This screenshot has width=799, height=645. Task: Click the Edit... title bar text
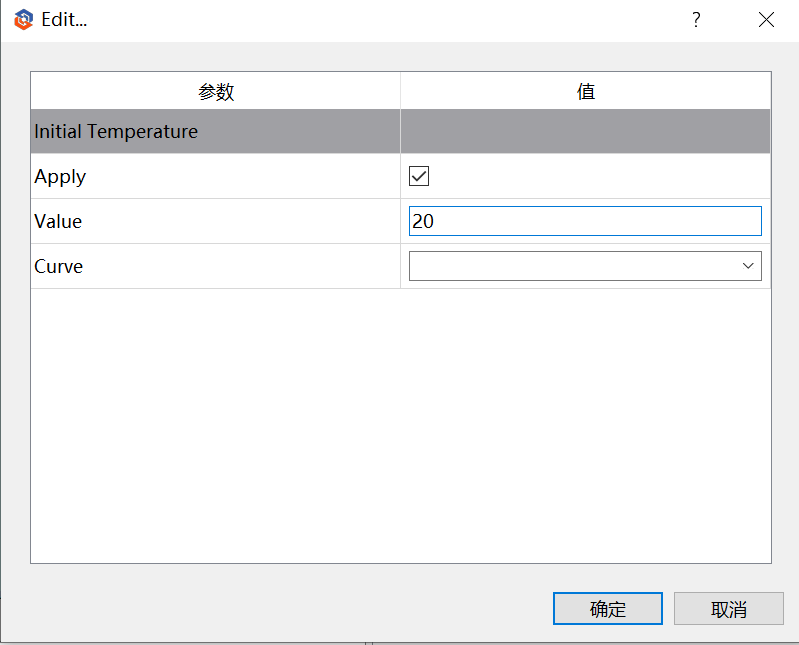[64, 20]
